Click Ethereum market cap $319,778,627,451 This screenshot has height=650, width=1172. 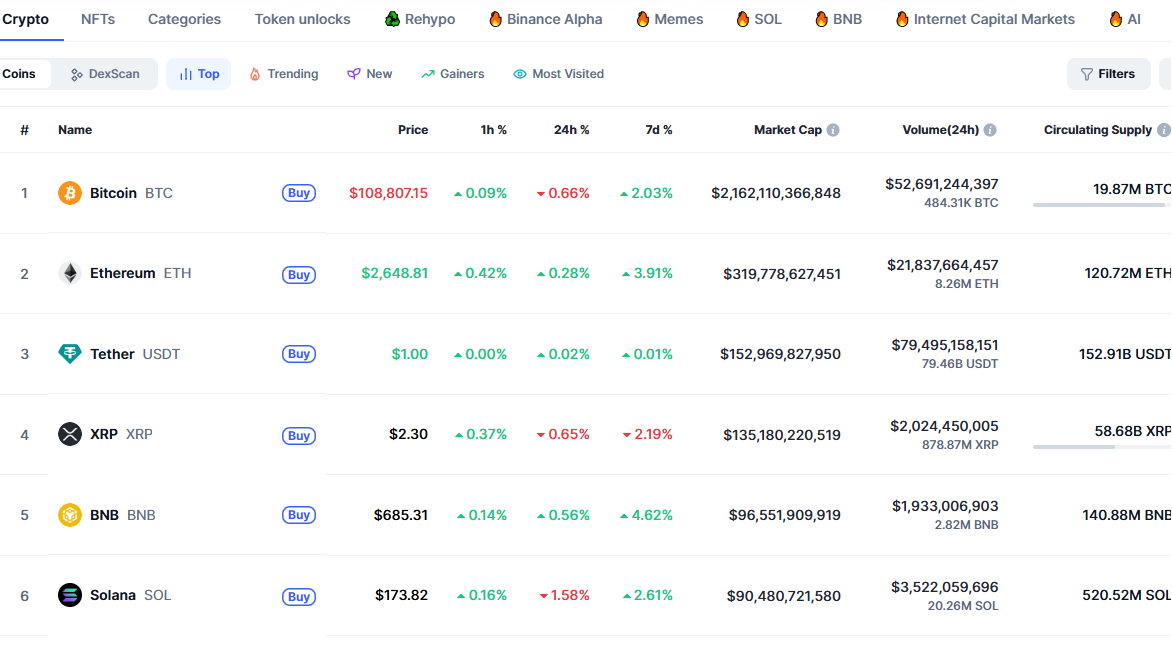782,274
